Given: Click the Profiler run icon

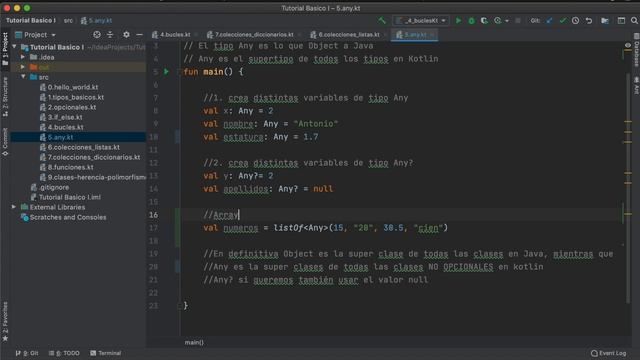Looking at the screenshot, I should coord(498,20).
